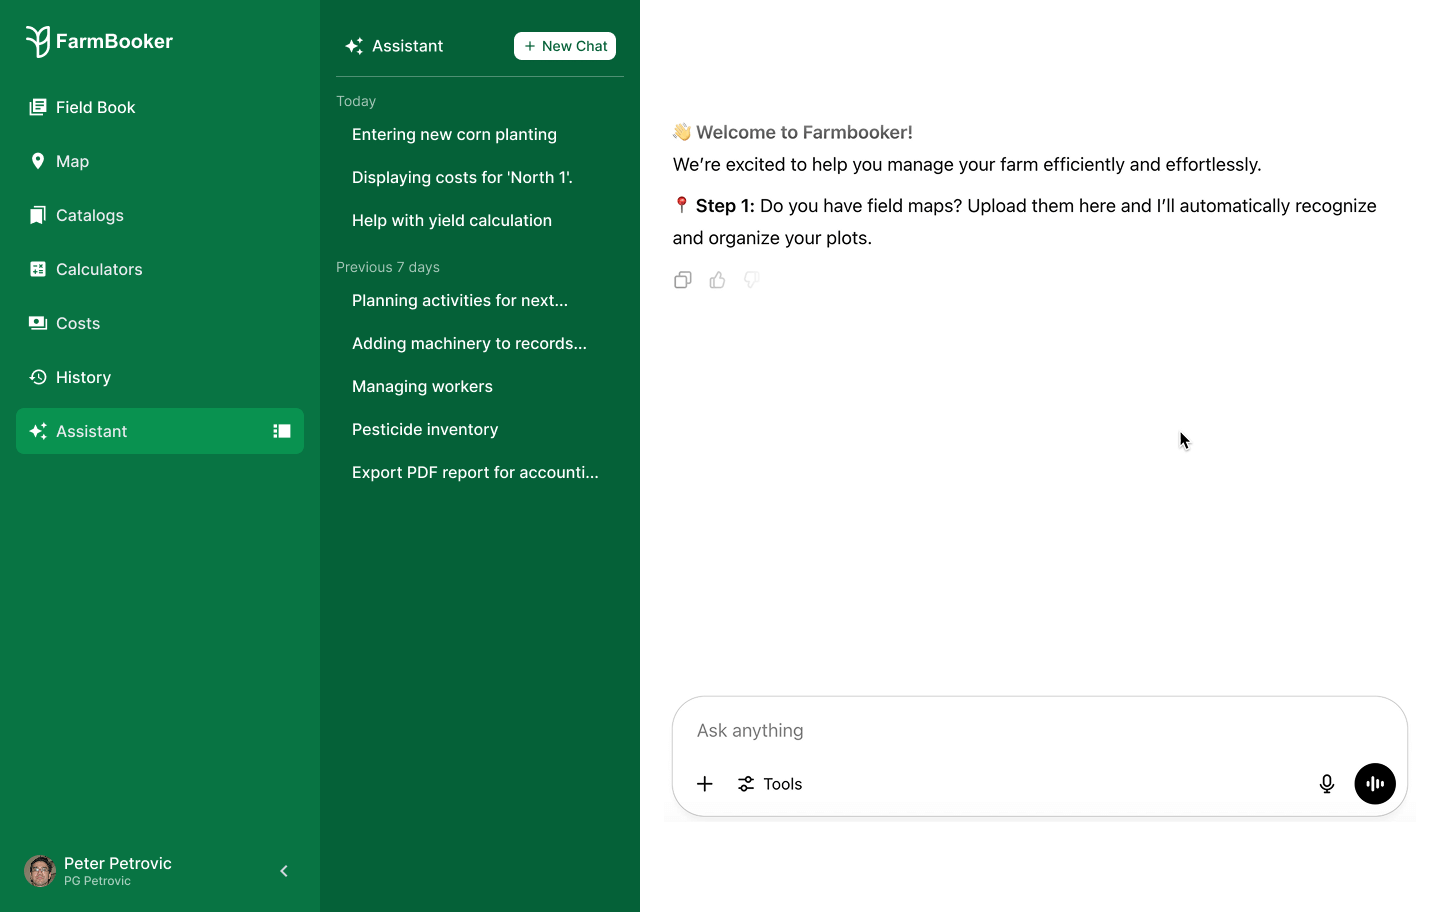Viewport: 1440px width, 912px height.
Task: Click the FarmBooker logo
Action: [x=100, y=41]
